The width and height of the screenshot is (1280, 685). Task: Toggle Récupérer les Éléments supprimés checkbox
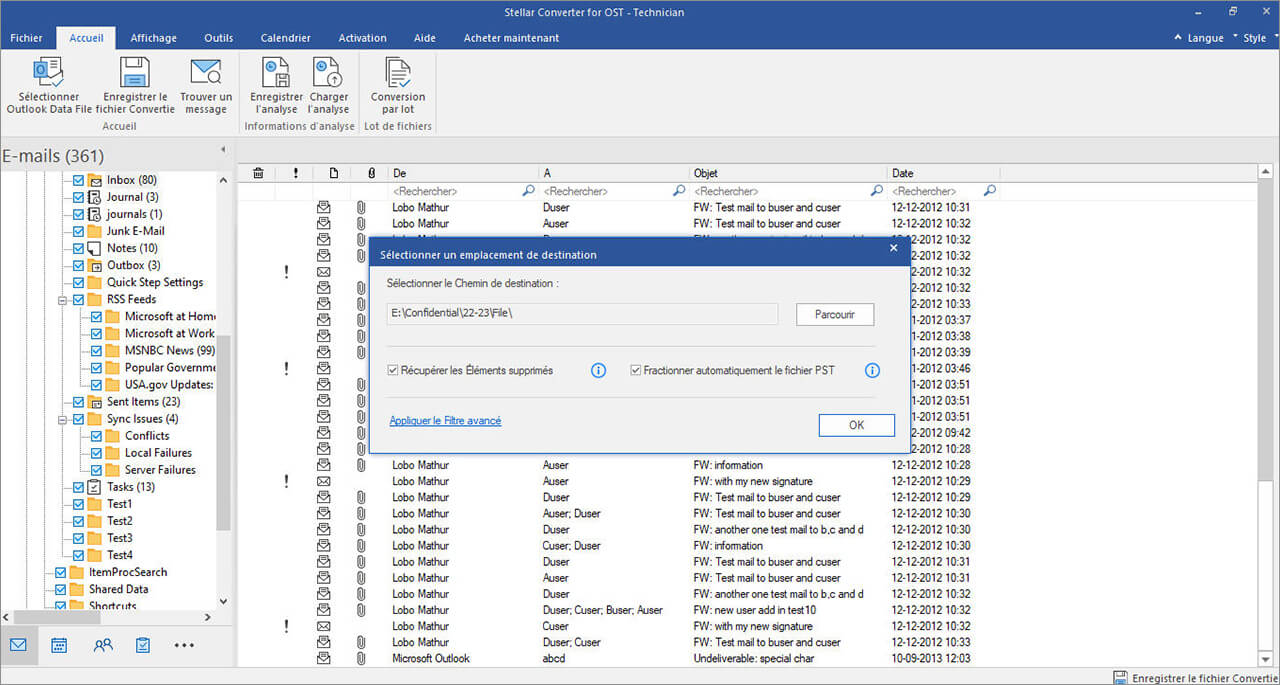pyautogui.click(x=394, y=370)
